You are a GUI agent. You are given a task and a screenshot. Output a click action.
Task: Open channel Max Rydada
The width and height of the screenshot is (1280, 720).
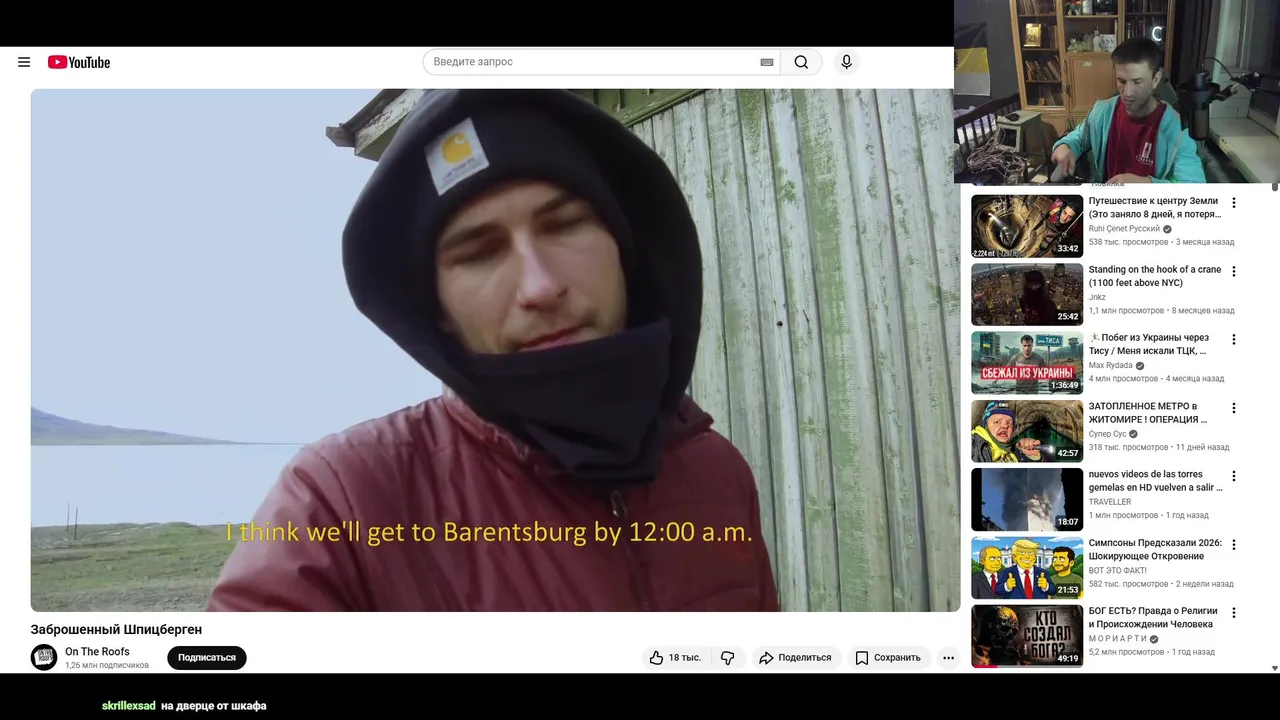pos(1111,366)
